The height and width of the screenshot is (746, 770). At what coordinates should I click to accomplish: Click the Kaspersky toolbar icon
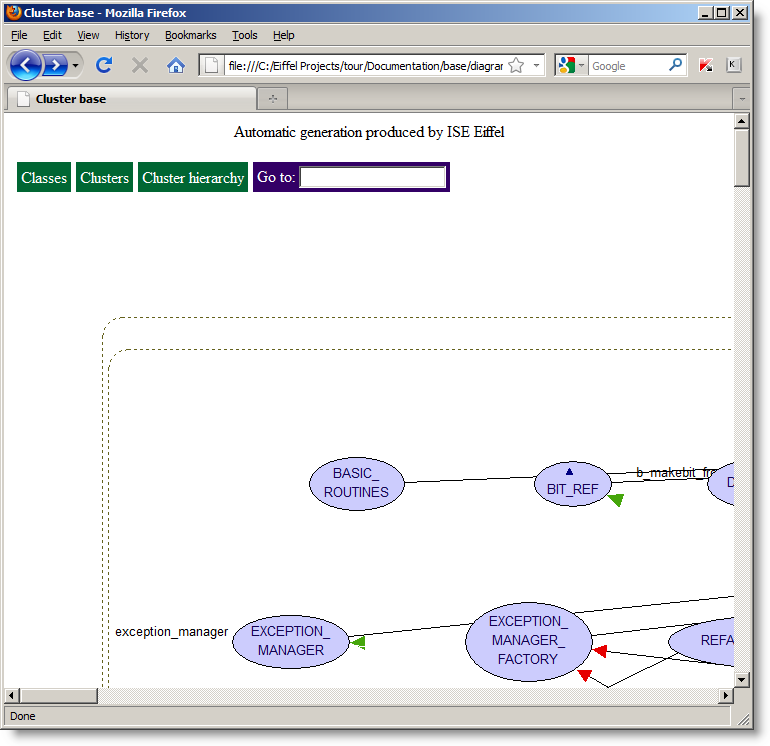pyautogui.click(x=706, y=65)
